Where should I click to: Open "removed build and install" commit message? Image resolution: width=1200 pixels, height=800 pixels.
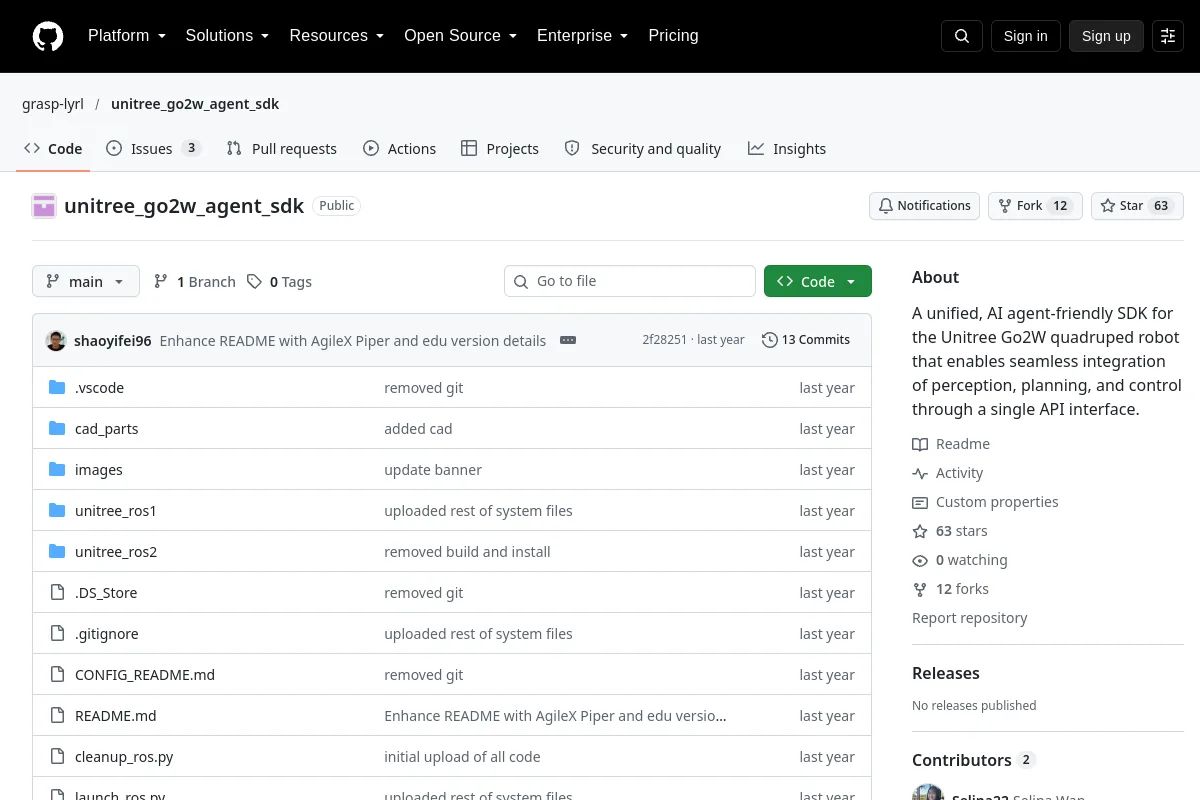click(x=467, y=552)
